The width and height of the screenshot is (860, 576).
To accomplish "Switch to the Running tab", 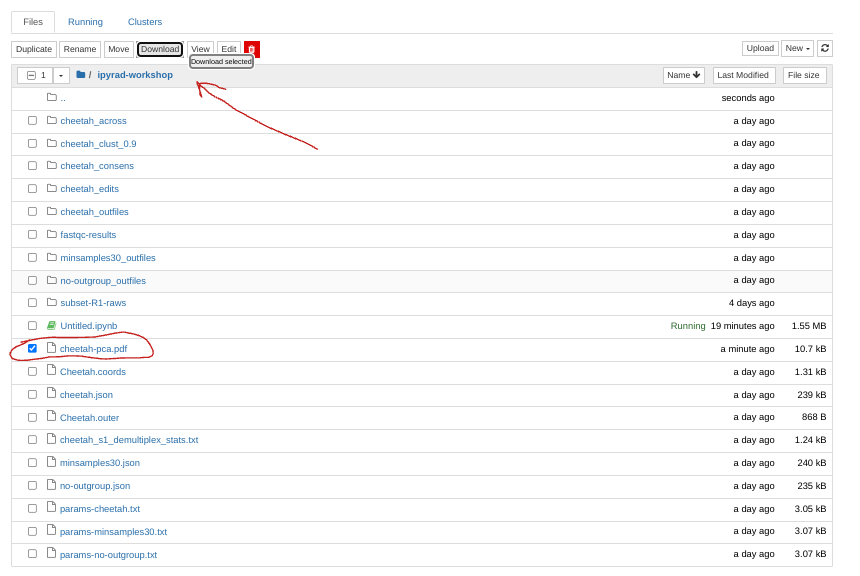I will [x=85, y=22].
